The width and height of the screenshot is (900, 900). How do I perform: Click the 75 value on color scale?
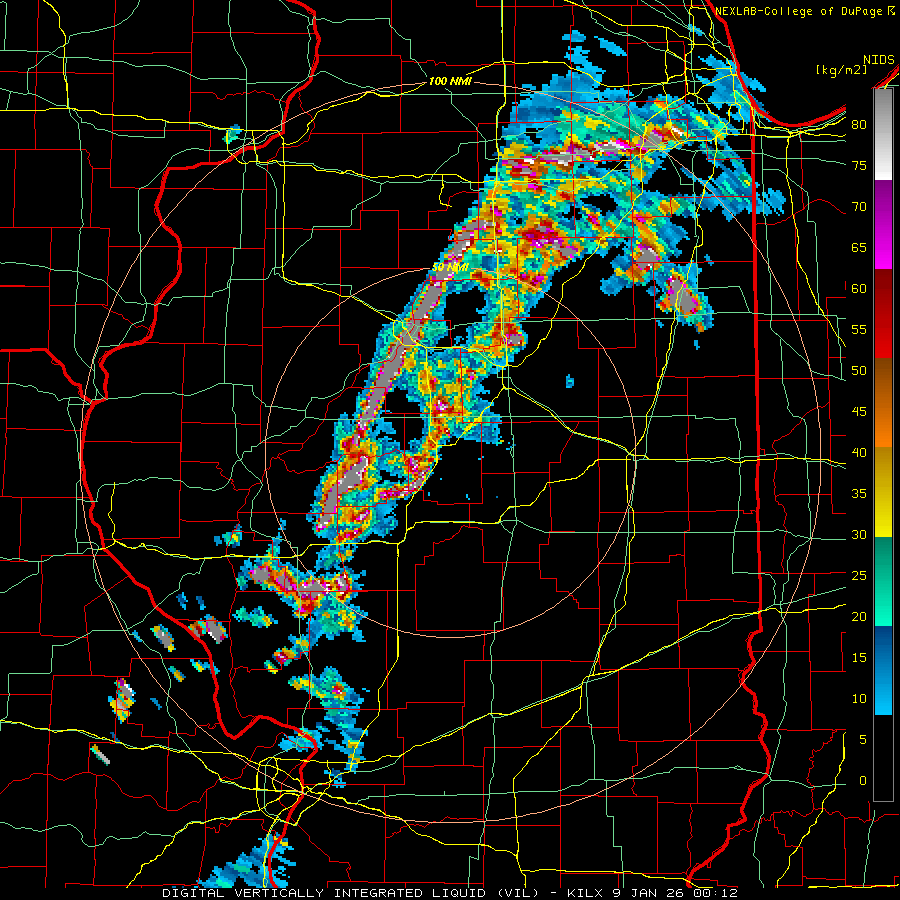(x=859, y=165)
